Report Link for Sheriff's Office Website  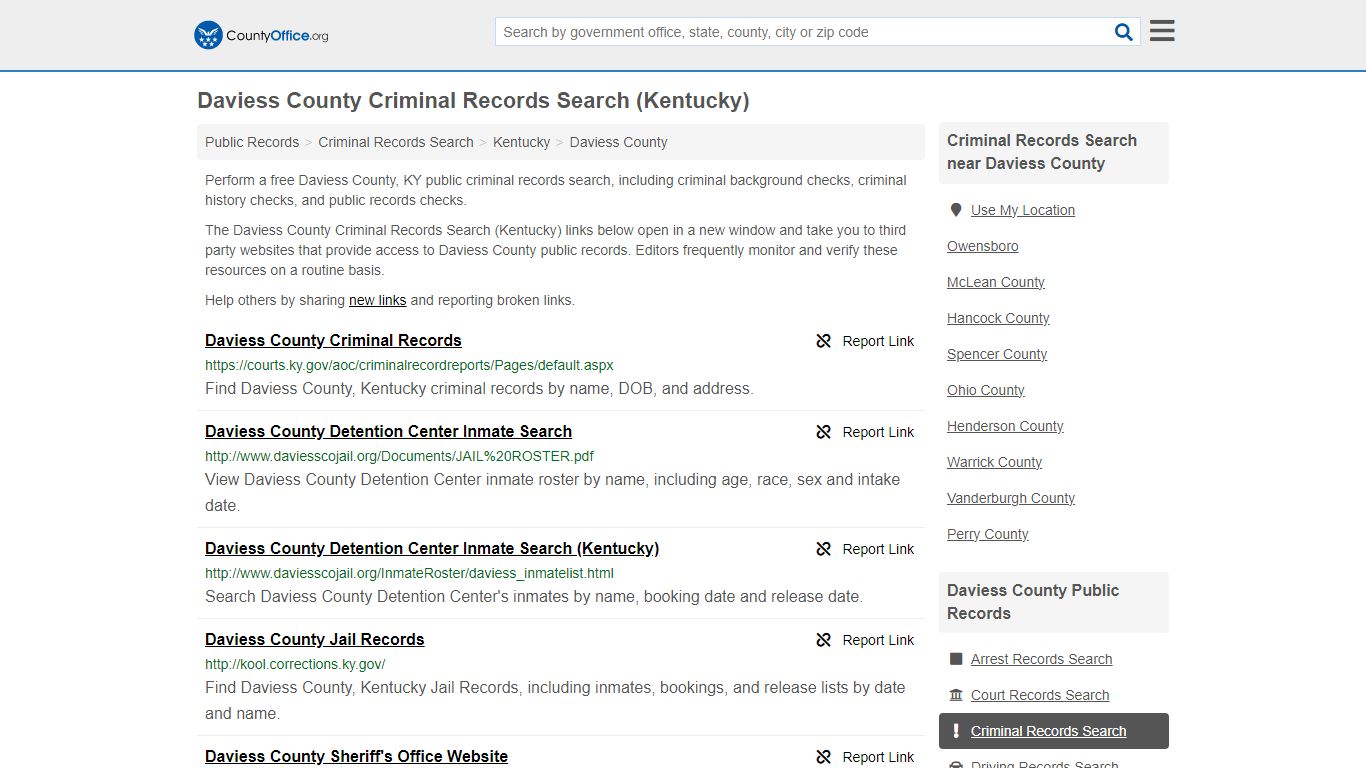point(878,757)
